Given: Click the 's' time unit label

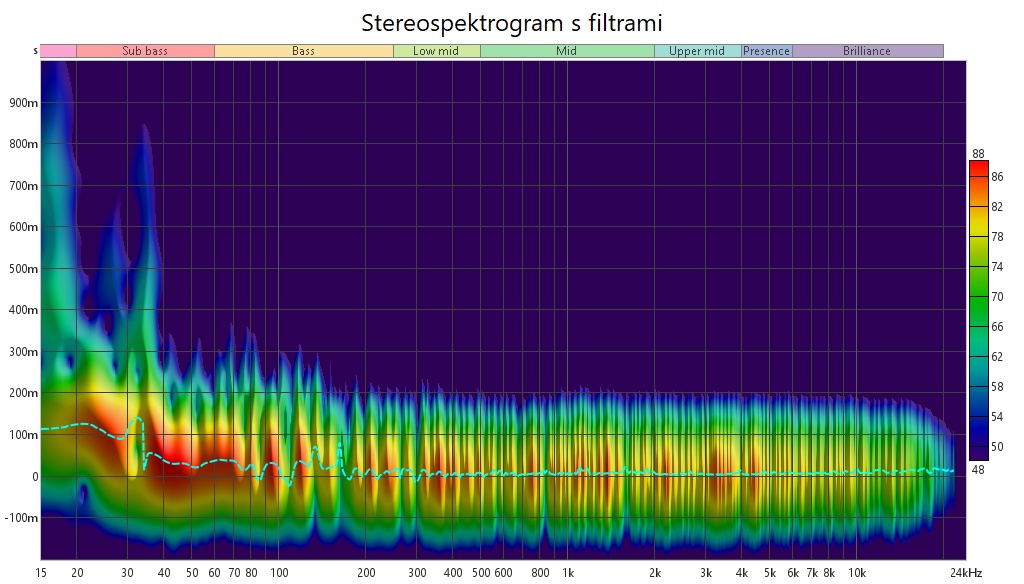Looking at the screenshot, I should tap(36, 51).
